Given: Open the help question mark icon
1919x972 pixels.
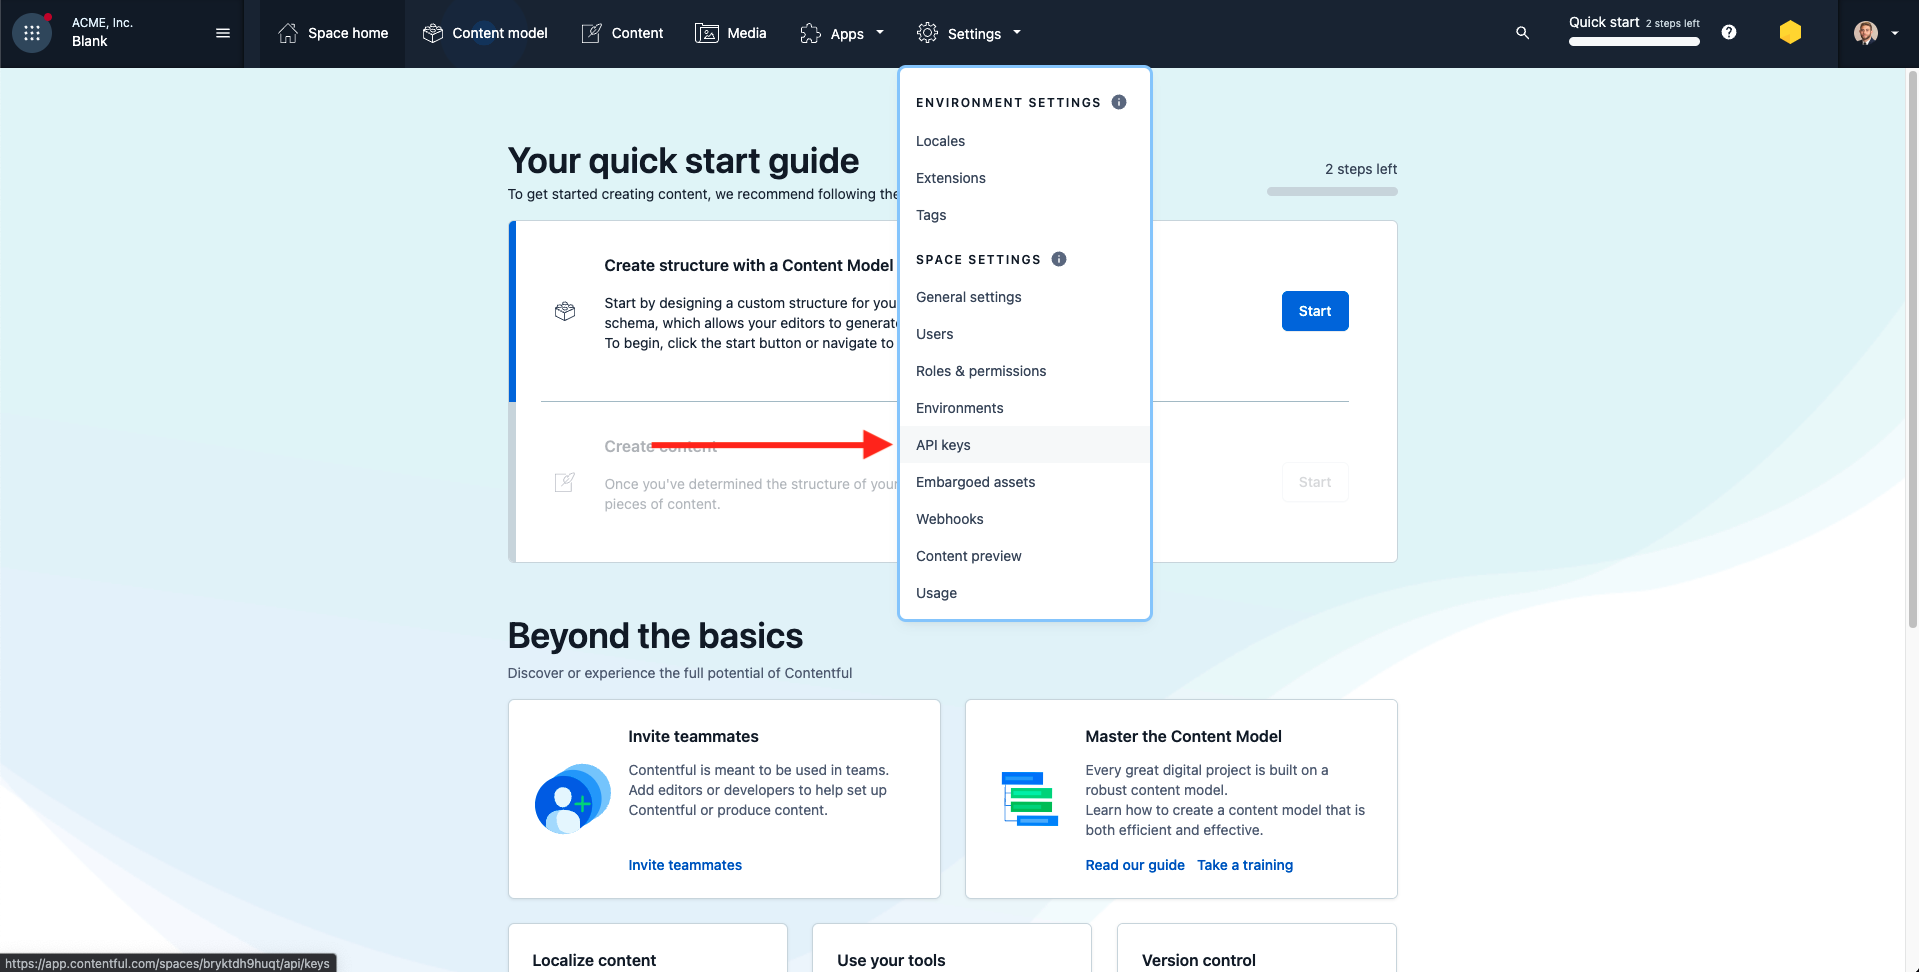Looking at the screenshot, I should pos(1729,33).
